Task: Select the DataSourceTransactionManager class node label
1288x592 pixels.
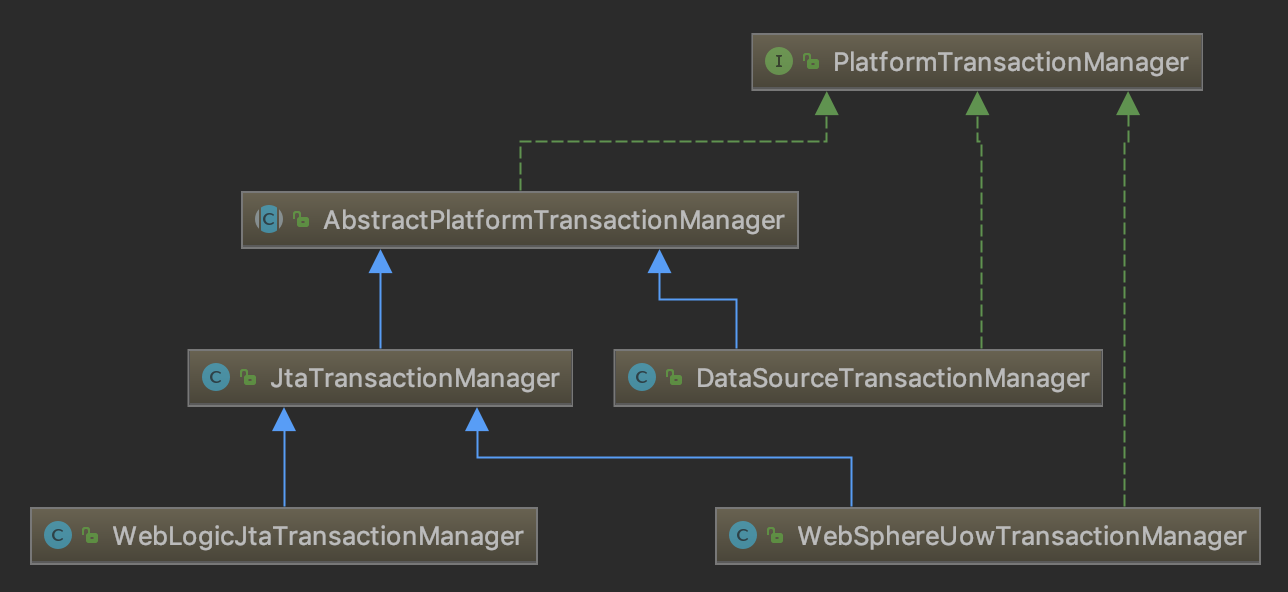Action: [892, 378]
